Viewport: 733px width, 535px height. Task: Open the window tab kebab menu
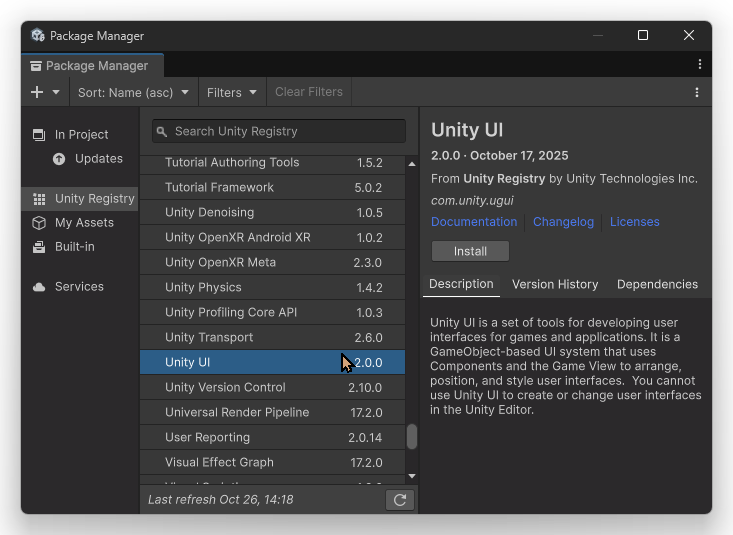[699, 64]
